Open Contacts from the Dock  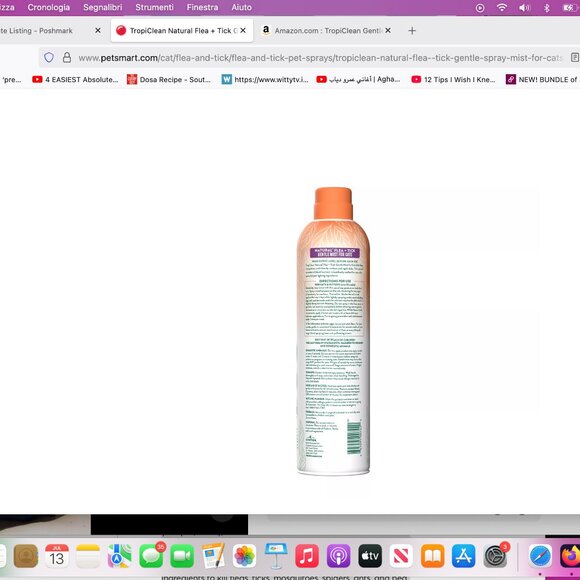[x=26, y=556]
